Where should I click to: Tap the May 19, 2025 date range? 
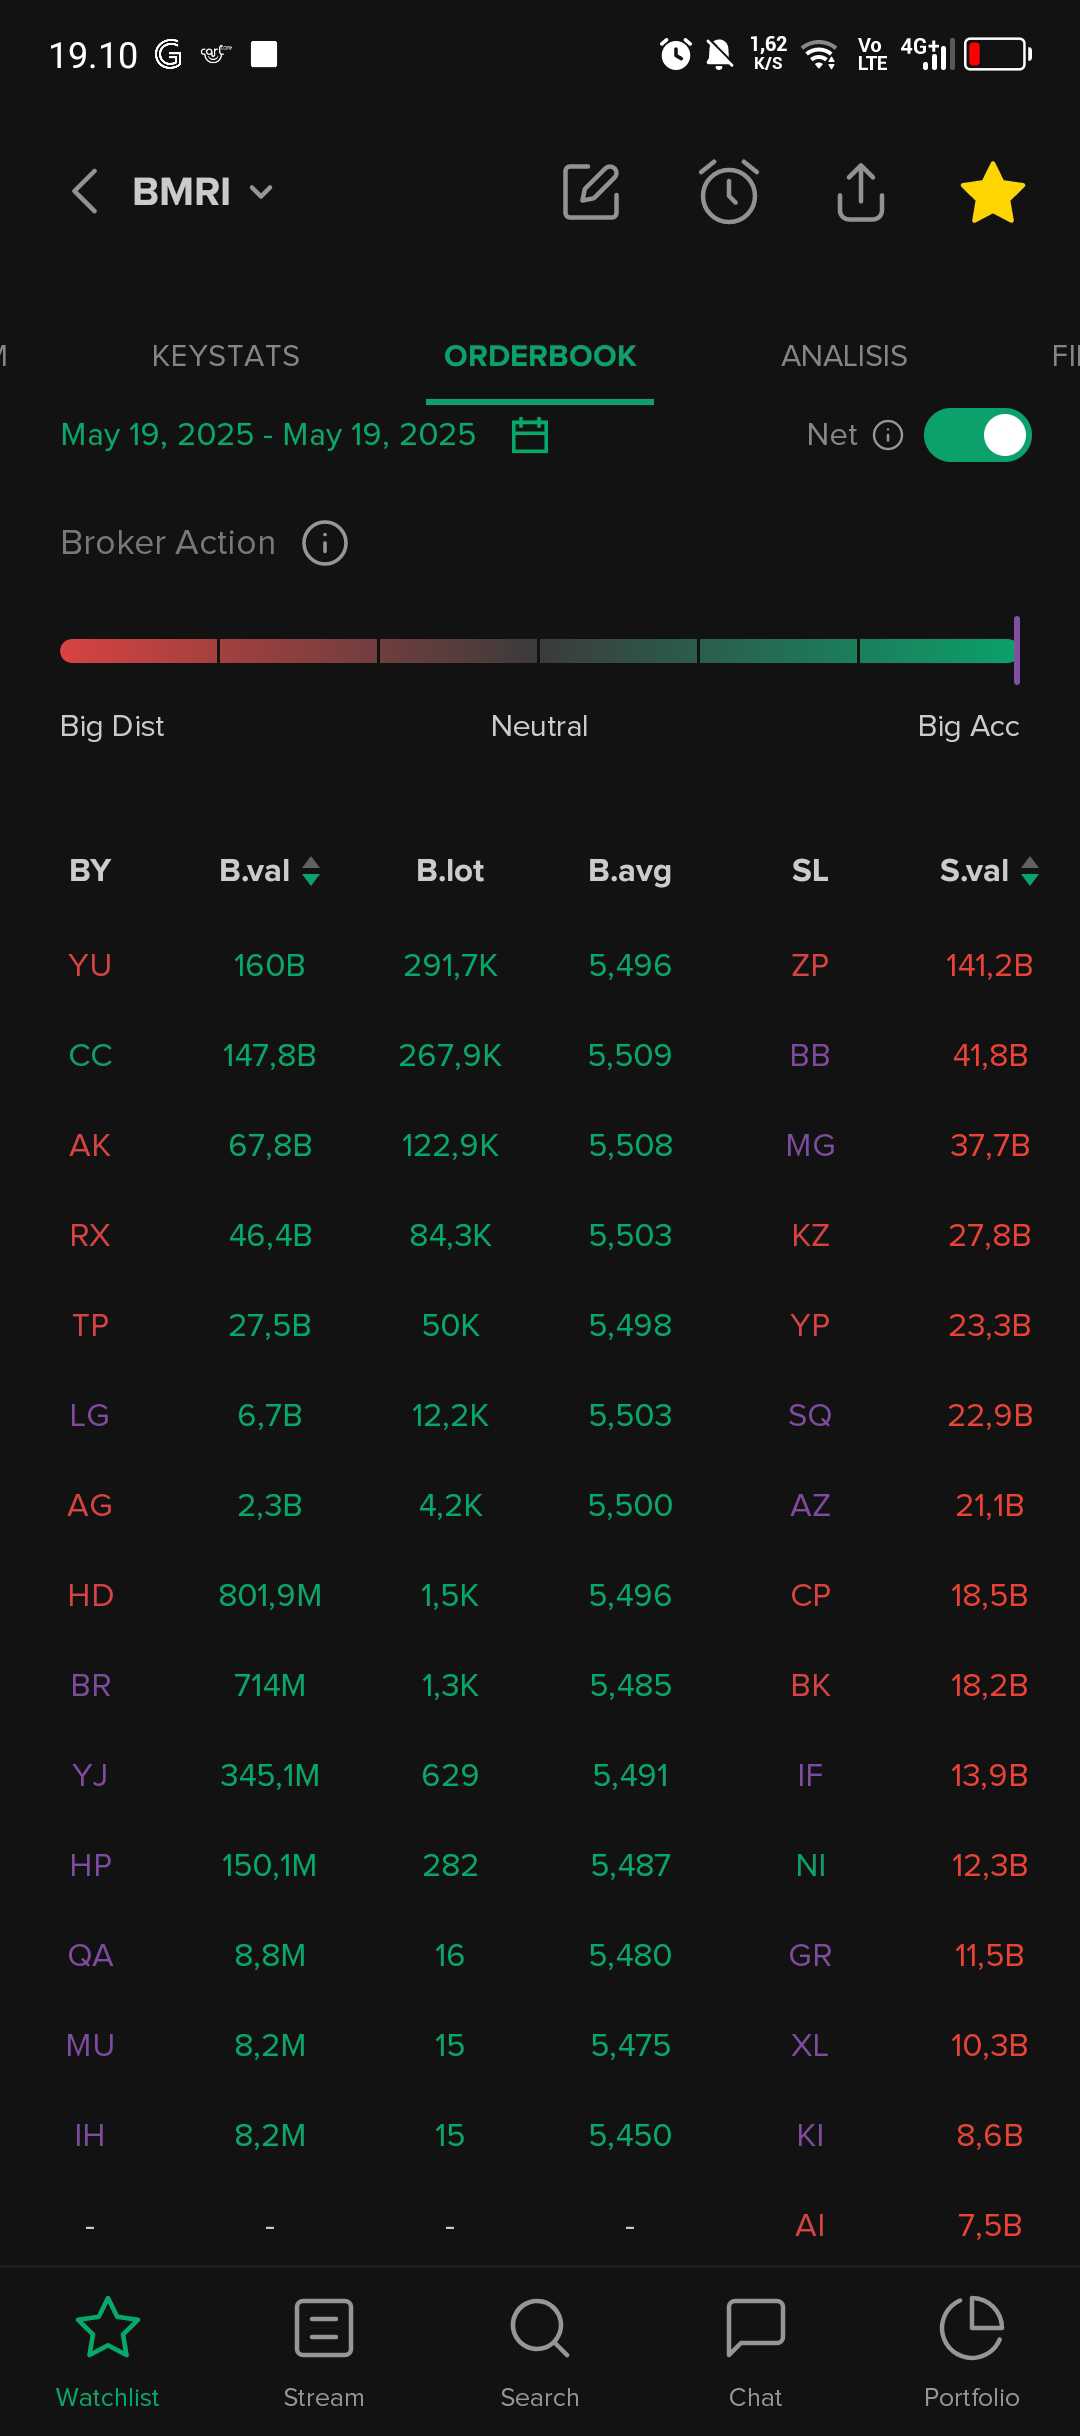[268, 435]
